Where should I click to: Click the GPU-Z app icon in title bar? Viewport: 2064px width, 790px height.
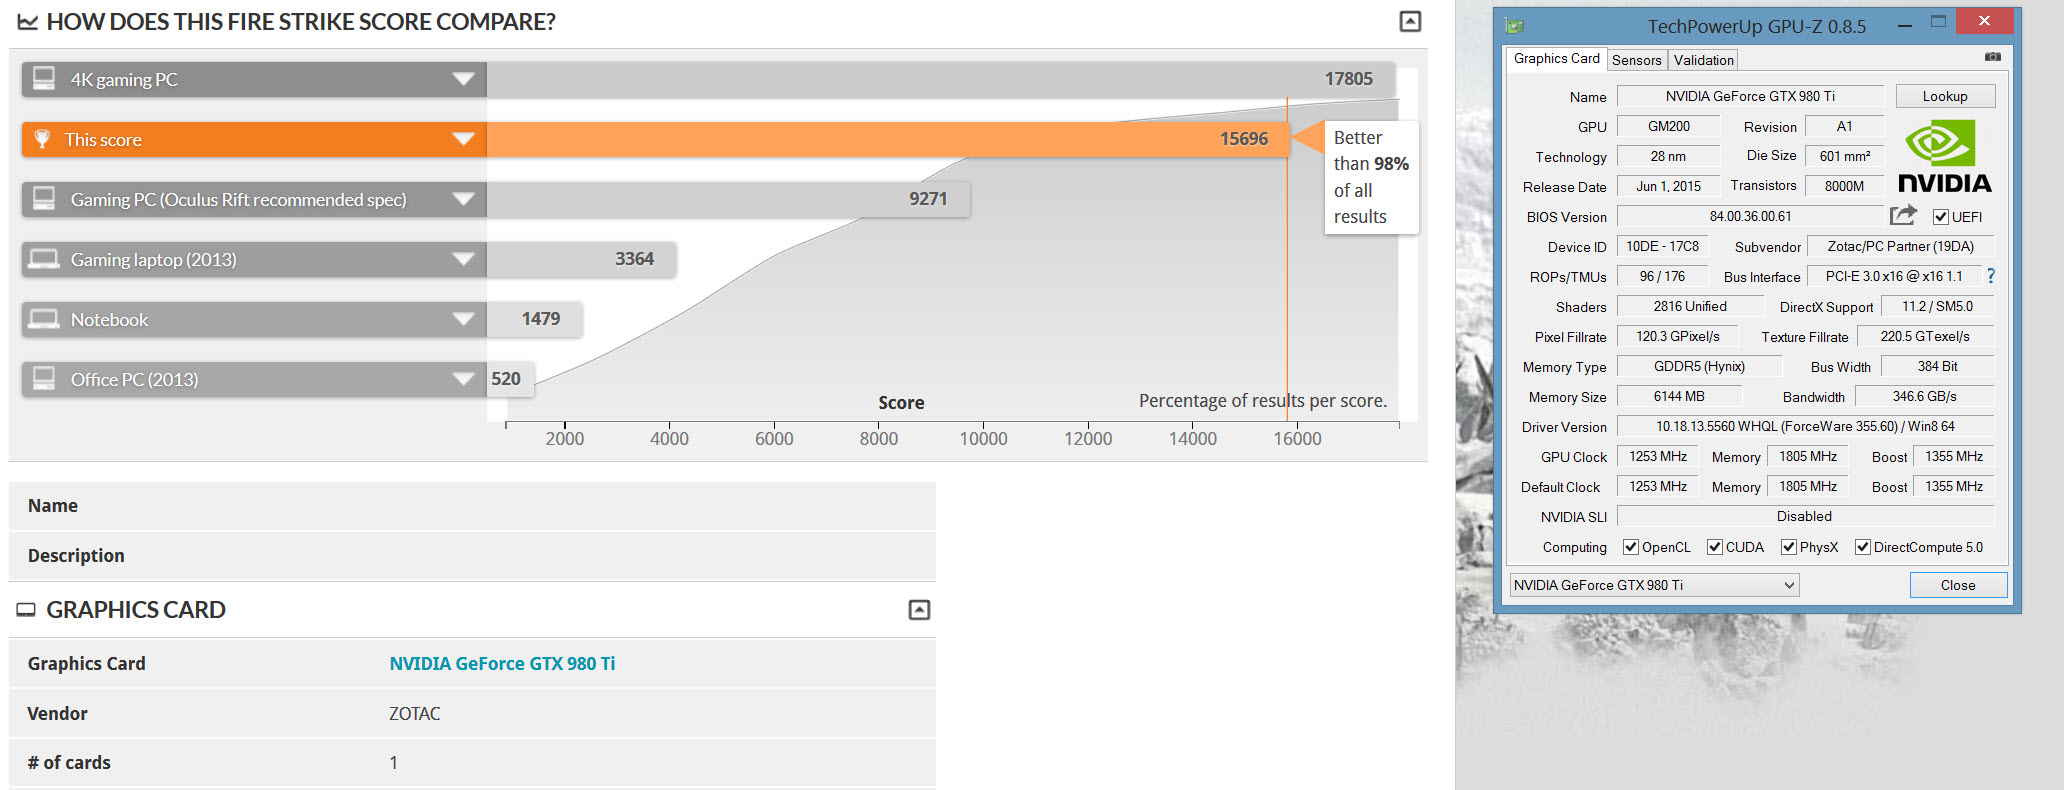[1515, 25]
